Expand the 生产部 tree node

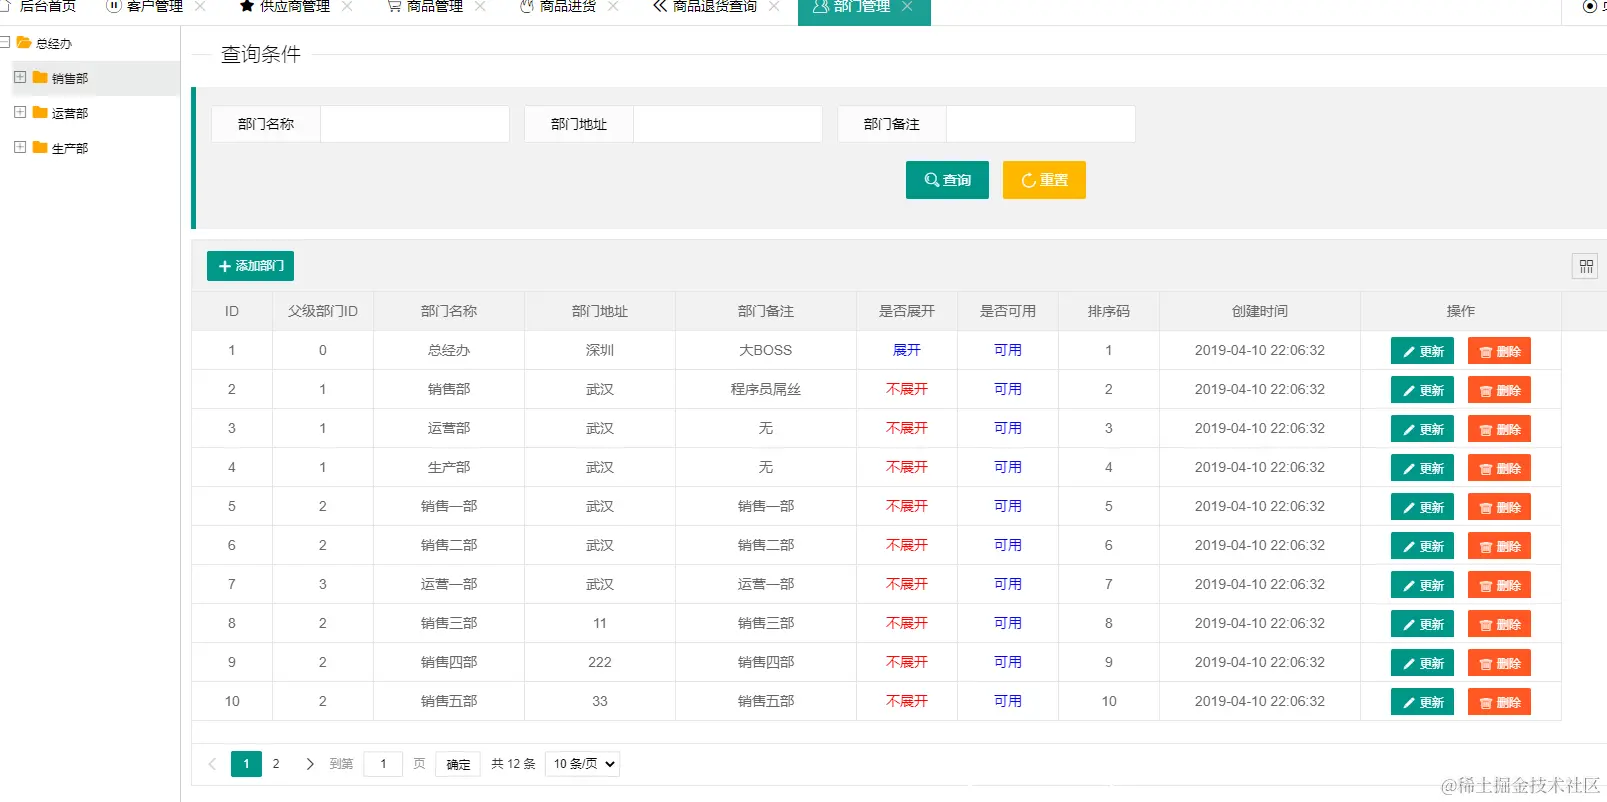20,147
